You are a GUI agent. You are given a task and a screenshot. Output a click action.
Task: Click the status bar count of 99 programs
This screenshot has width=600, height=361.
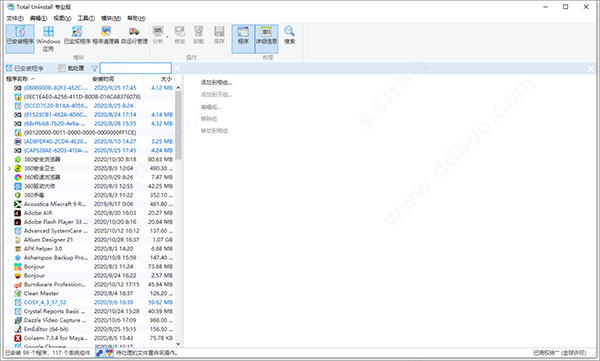(48, 353)
